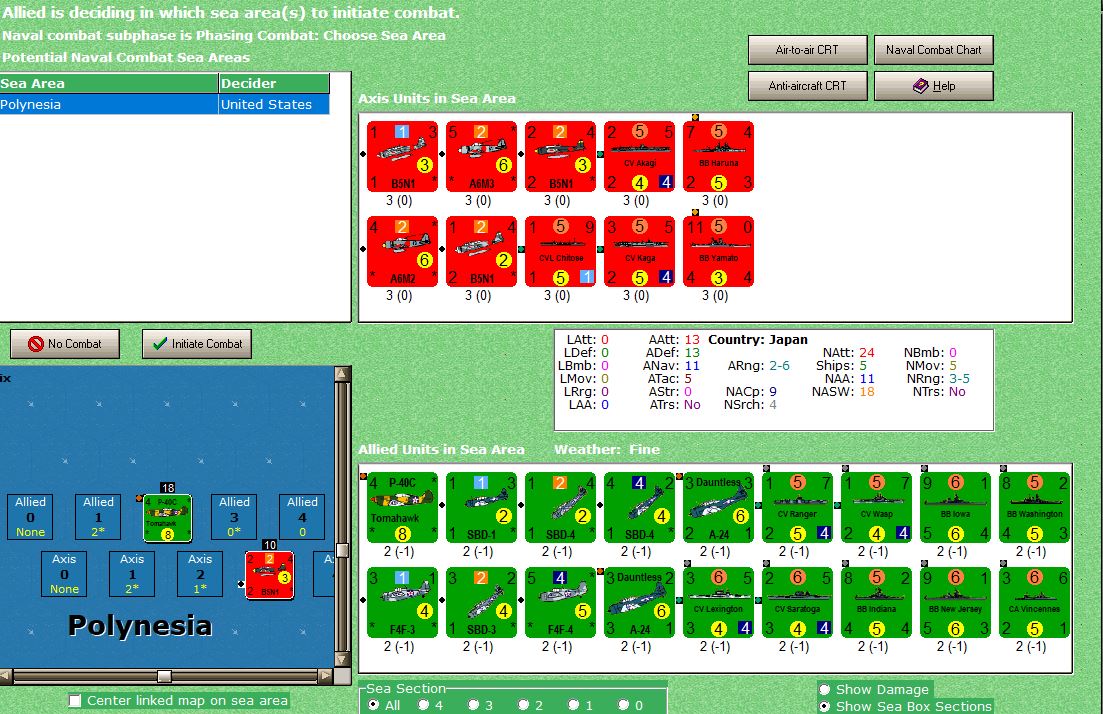Click the red B5N1 counter on Polynesia map

click(269, 575)
